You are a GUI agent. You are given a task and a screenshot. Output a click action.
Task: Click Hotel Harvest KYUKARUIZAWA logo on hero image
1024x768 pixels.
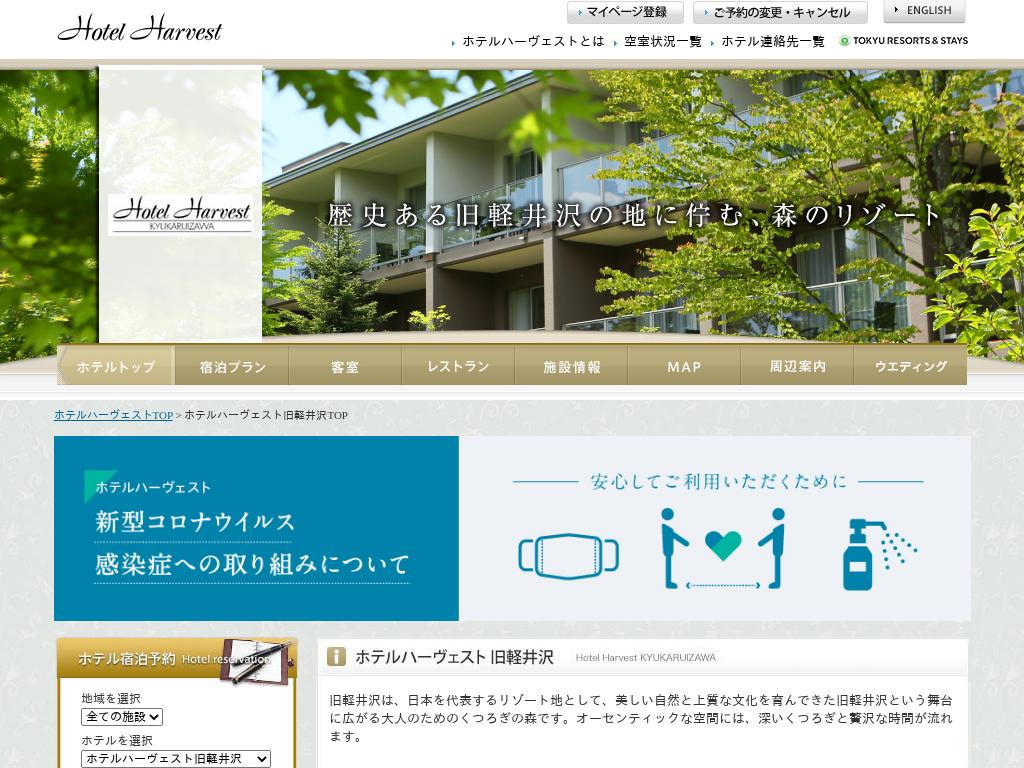click(x=180, y=214)
